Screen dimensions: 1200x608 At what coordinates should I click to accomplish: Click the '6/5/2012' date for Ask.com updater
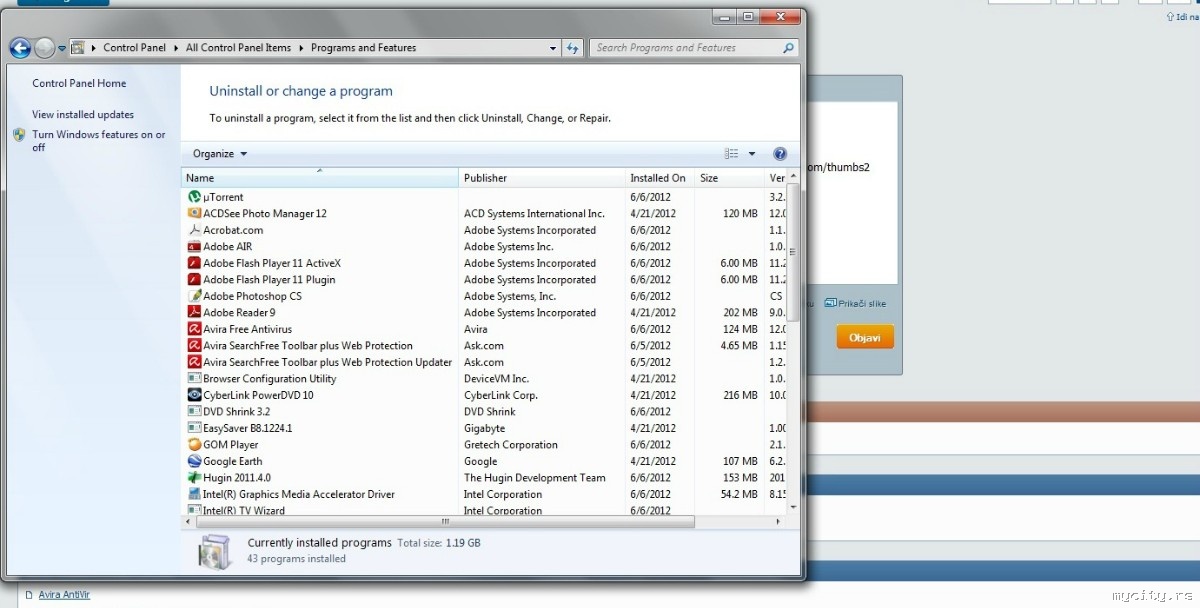coord(651,362)
